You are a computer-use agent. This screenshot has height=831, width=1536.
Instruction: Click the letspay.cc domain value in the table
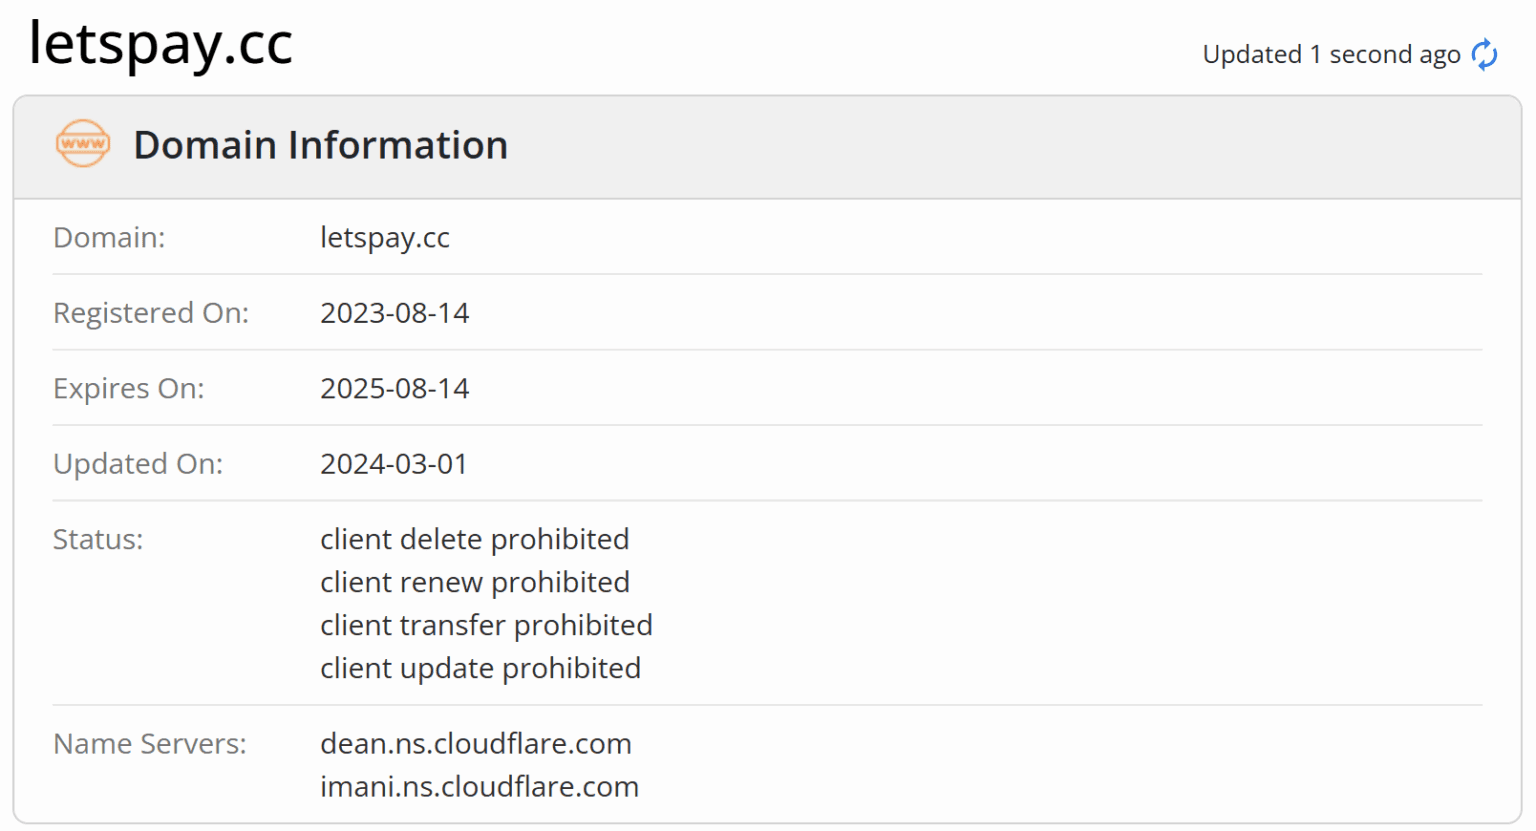pyautogui.click(x=385, y=237)
